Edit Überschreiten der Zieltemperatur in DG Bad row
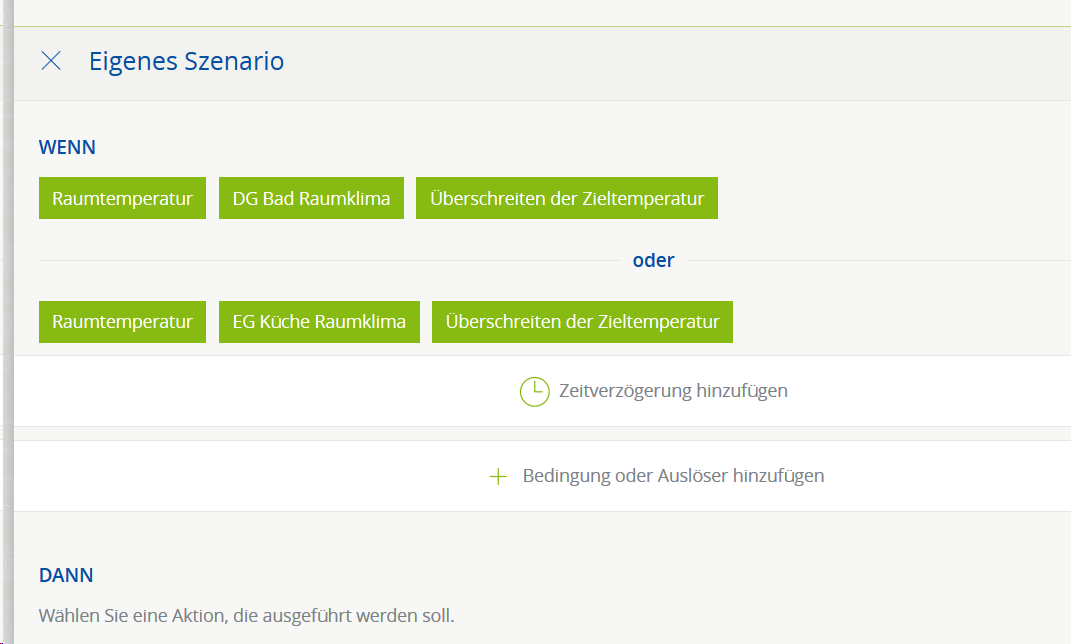The image size is (1071, 644). coord(566,198)
